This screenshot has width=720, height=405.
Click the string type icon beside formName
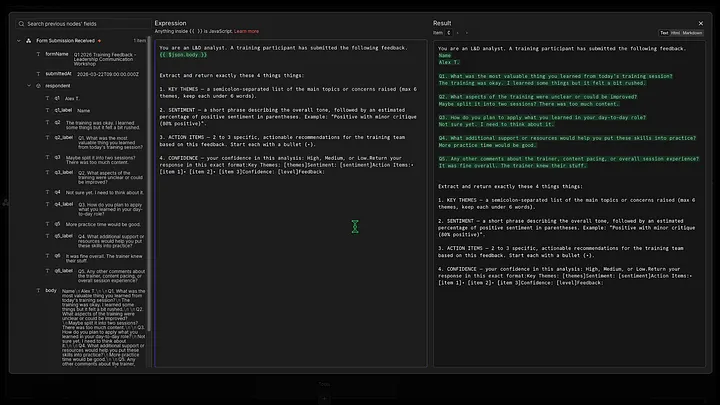(x=38, y=54)
